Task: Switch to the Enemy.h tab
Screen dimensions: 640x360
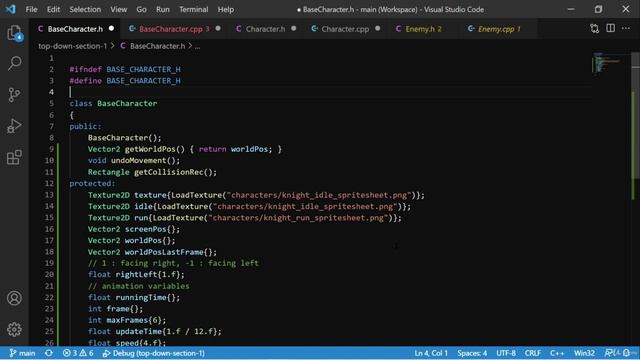Action: (423, 29)
